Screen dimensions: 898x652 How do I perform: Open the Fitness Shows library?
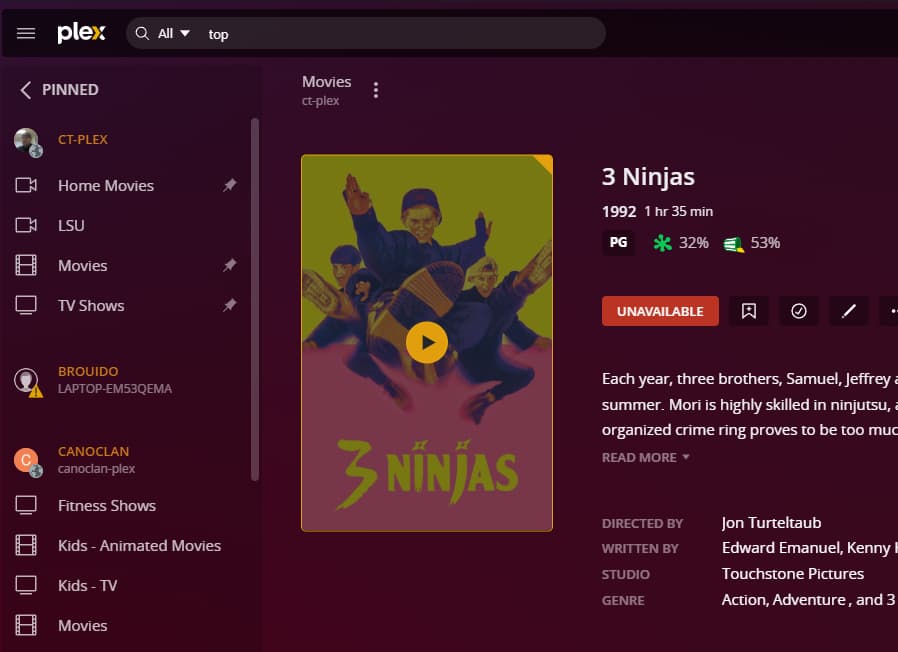click(x=107, y=506)
